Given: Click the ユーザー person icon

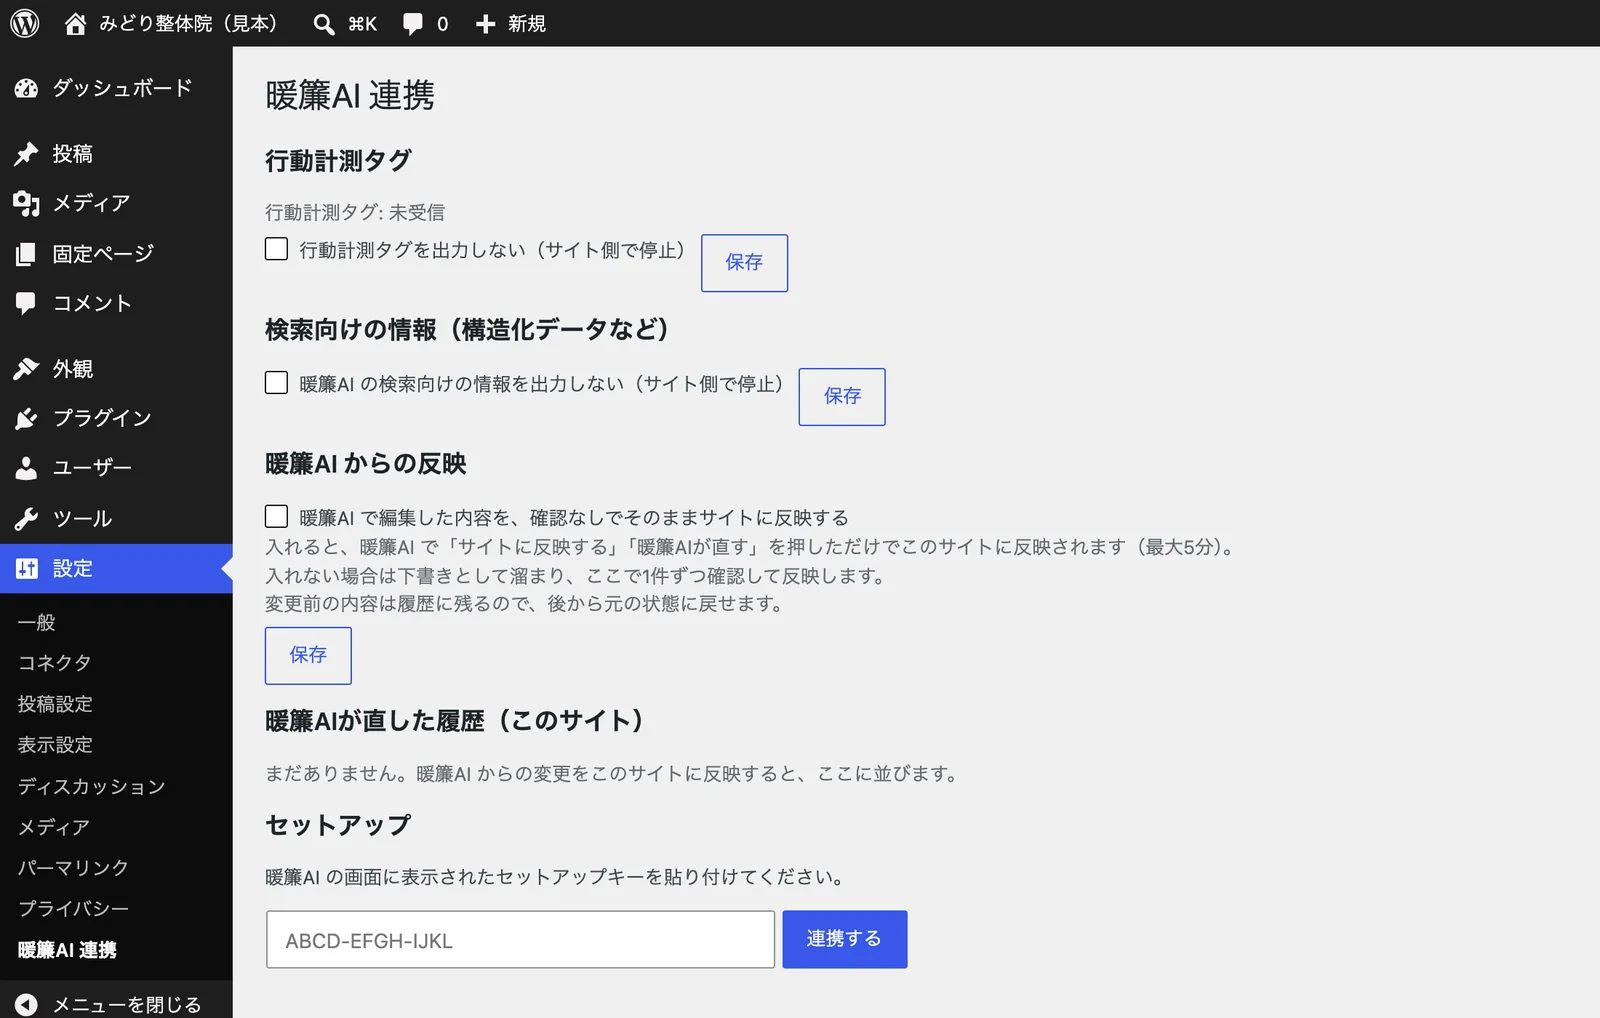Looking at the screenshot, I should pos(26,468).
